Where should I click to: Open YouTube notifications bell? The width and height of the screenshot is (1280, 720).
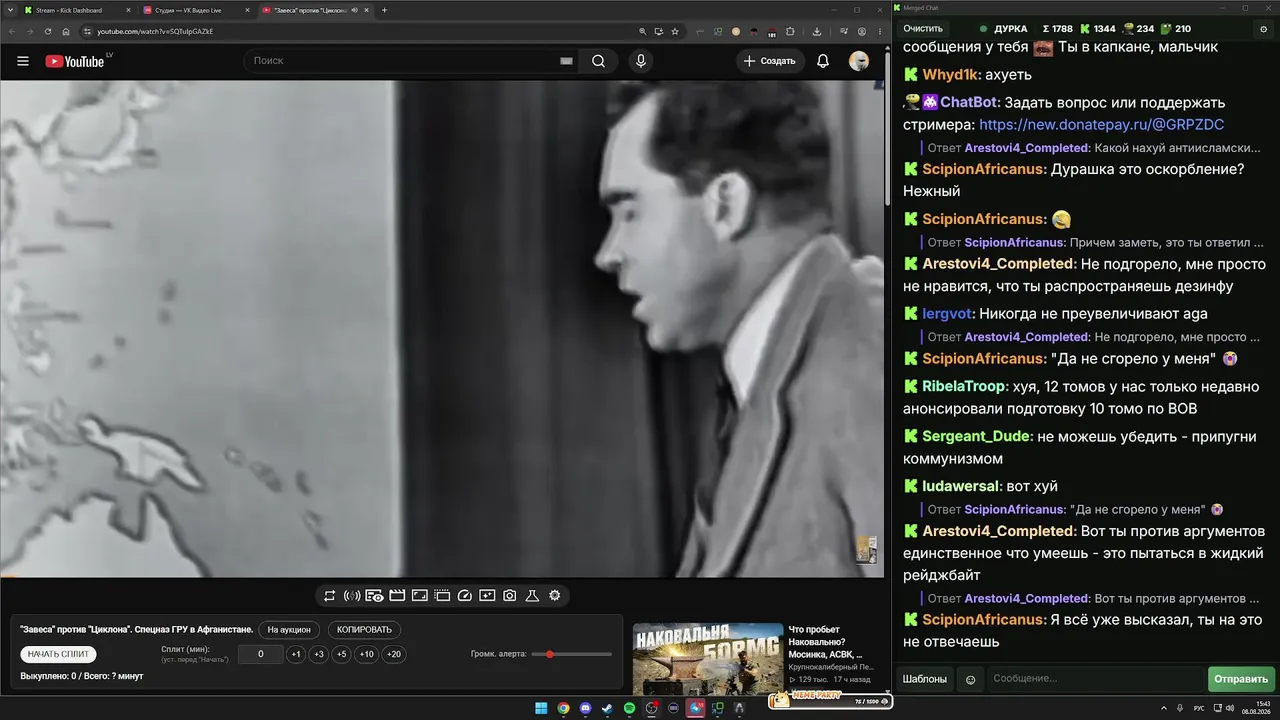(823, 61)
